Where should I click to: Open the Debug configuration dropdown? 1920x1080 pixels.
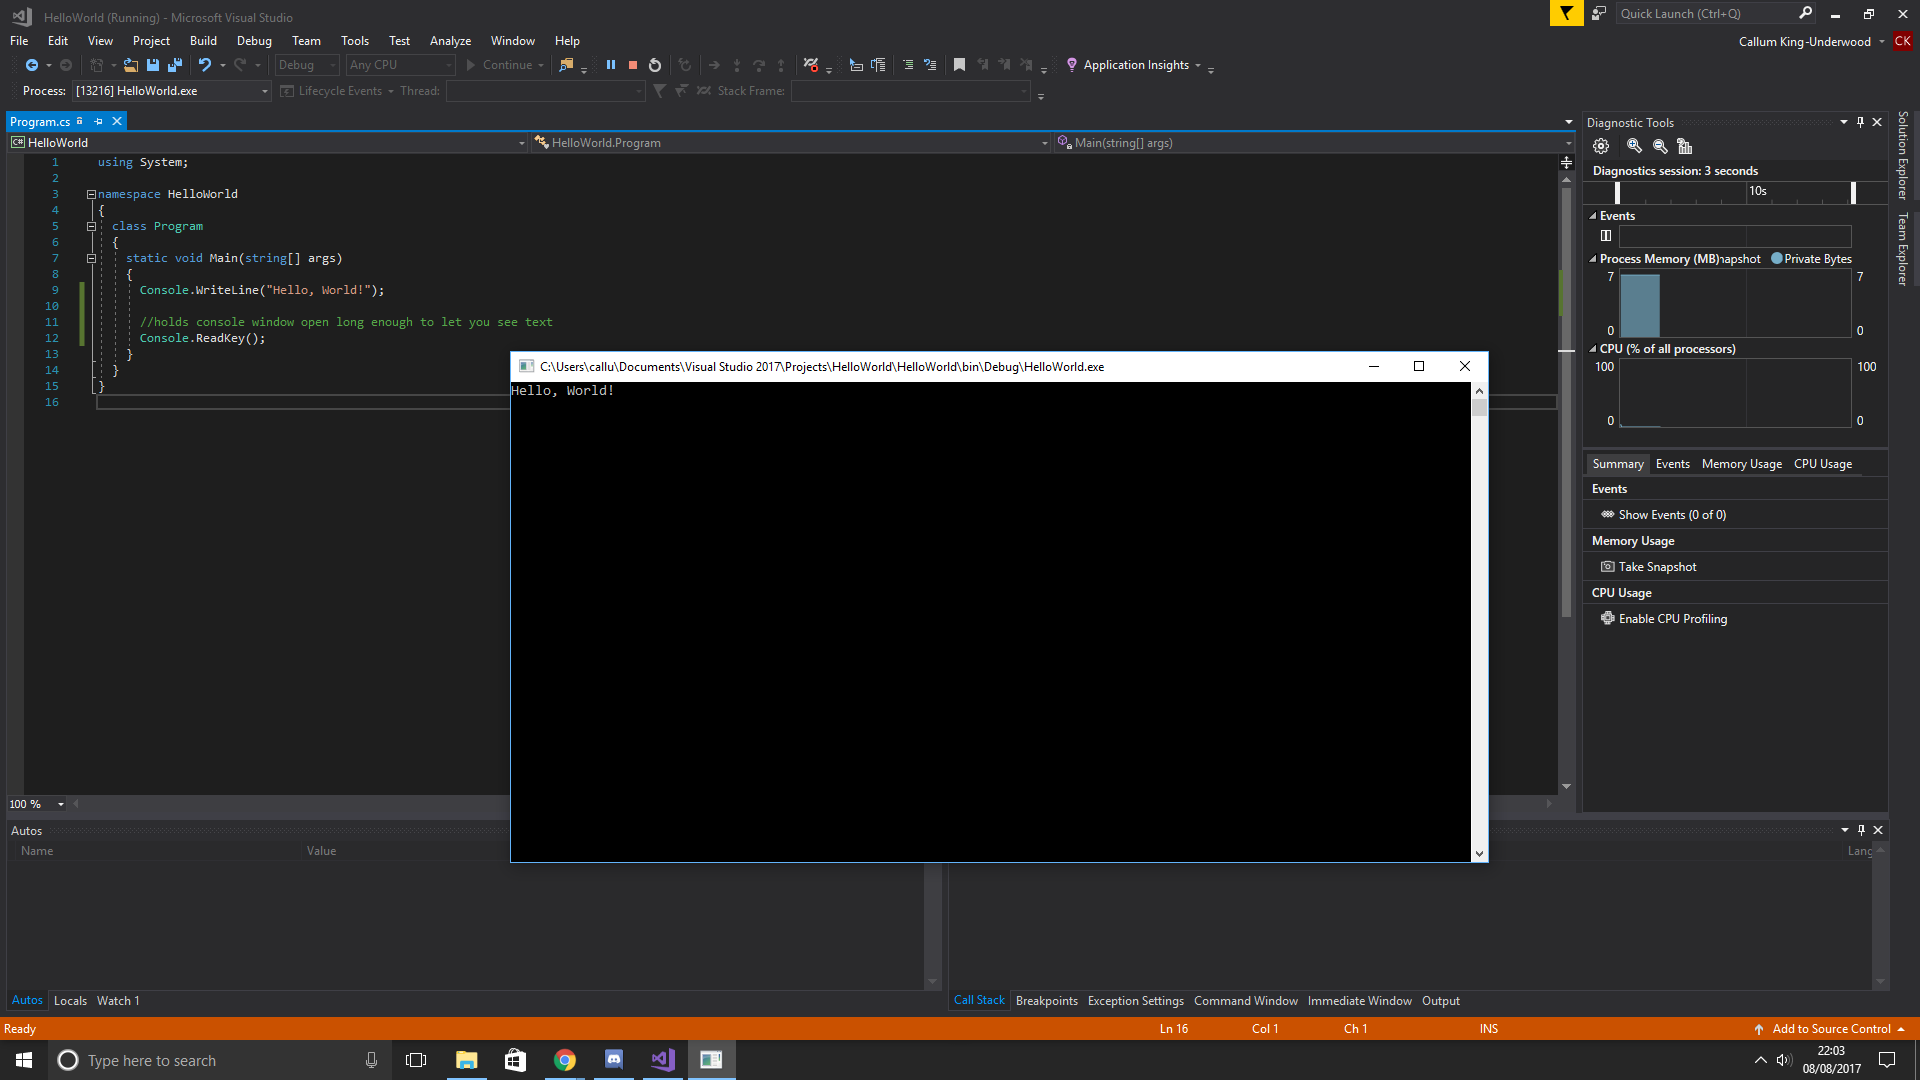tap(307, 65)
